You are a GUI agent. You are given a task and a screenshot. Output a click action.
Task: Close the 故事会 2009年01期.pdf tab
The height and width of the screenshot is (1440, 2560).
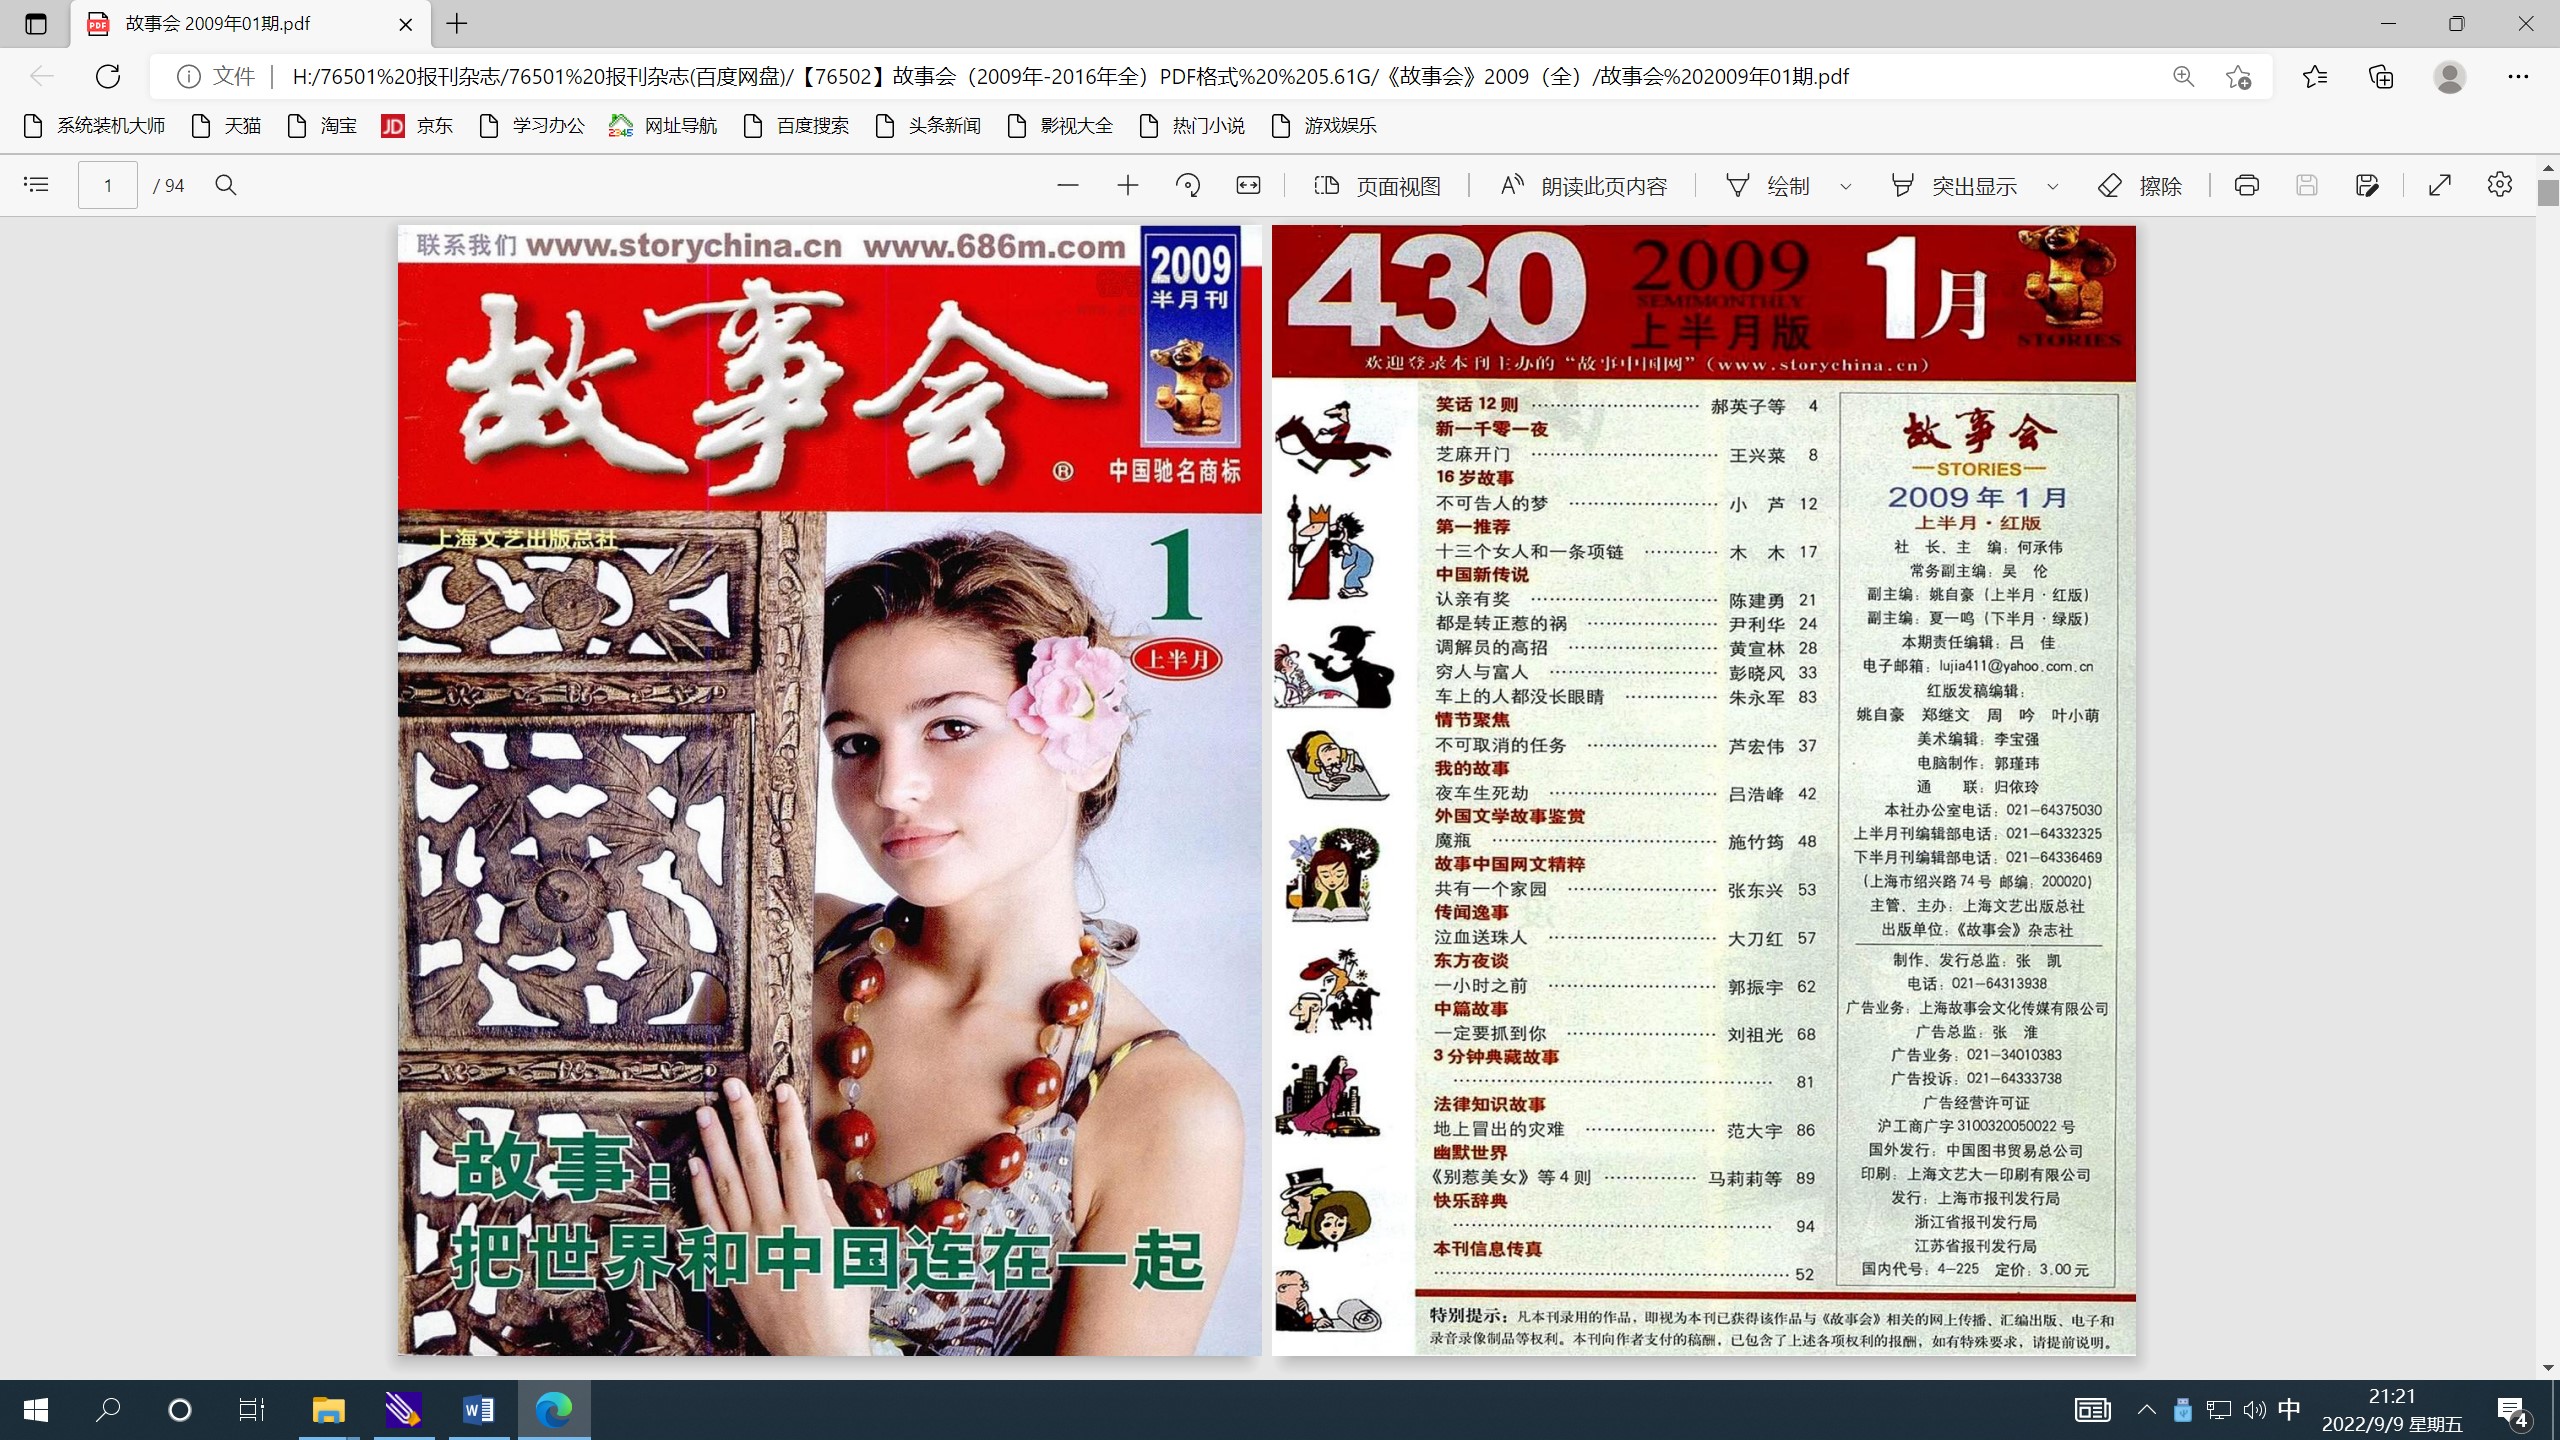pyautogui.click(x=405, y=24)
